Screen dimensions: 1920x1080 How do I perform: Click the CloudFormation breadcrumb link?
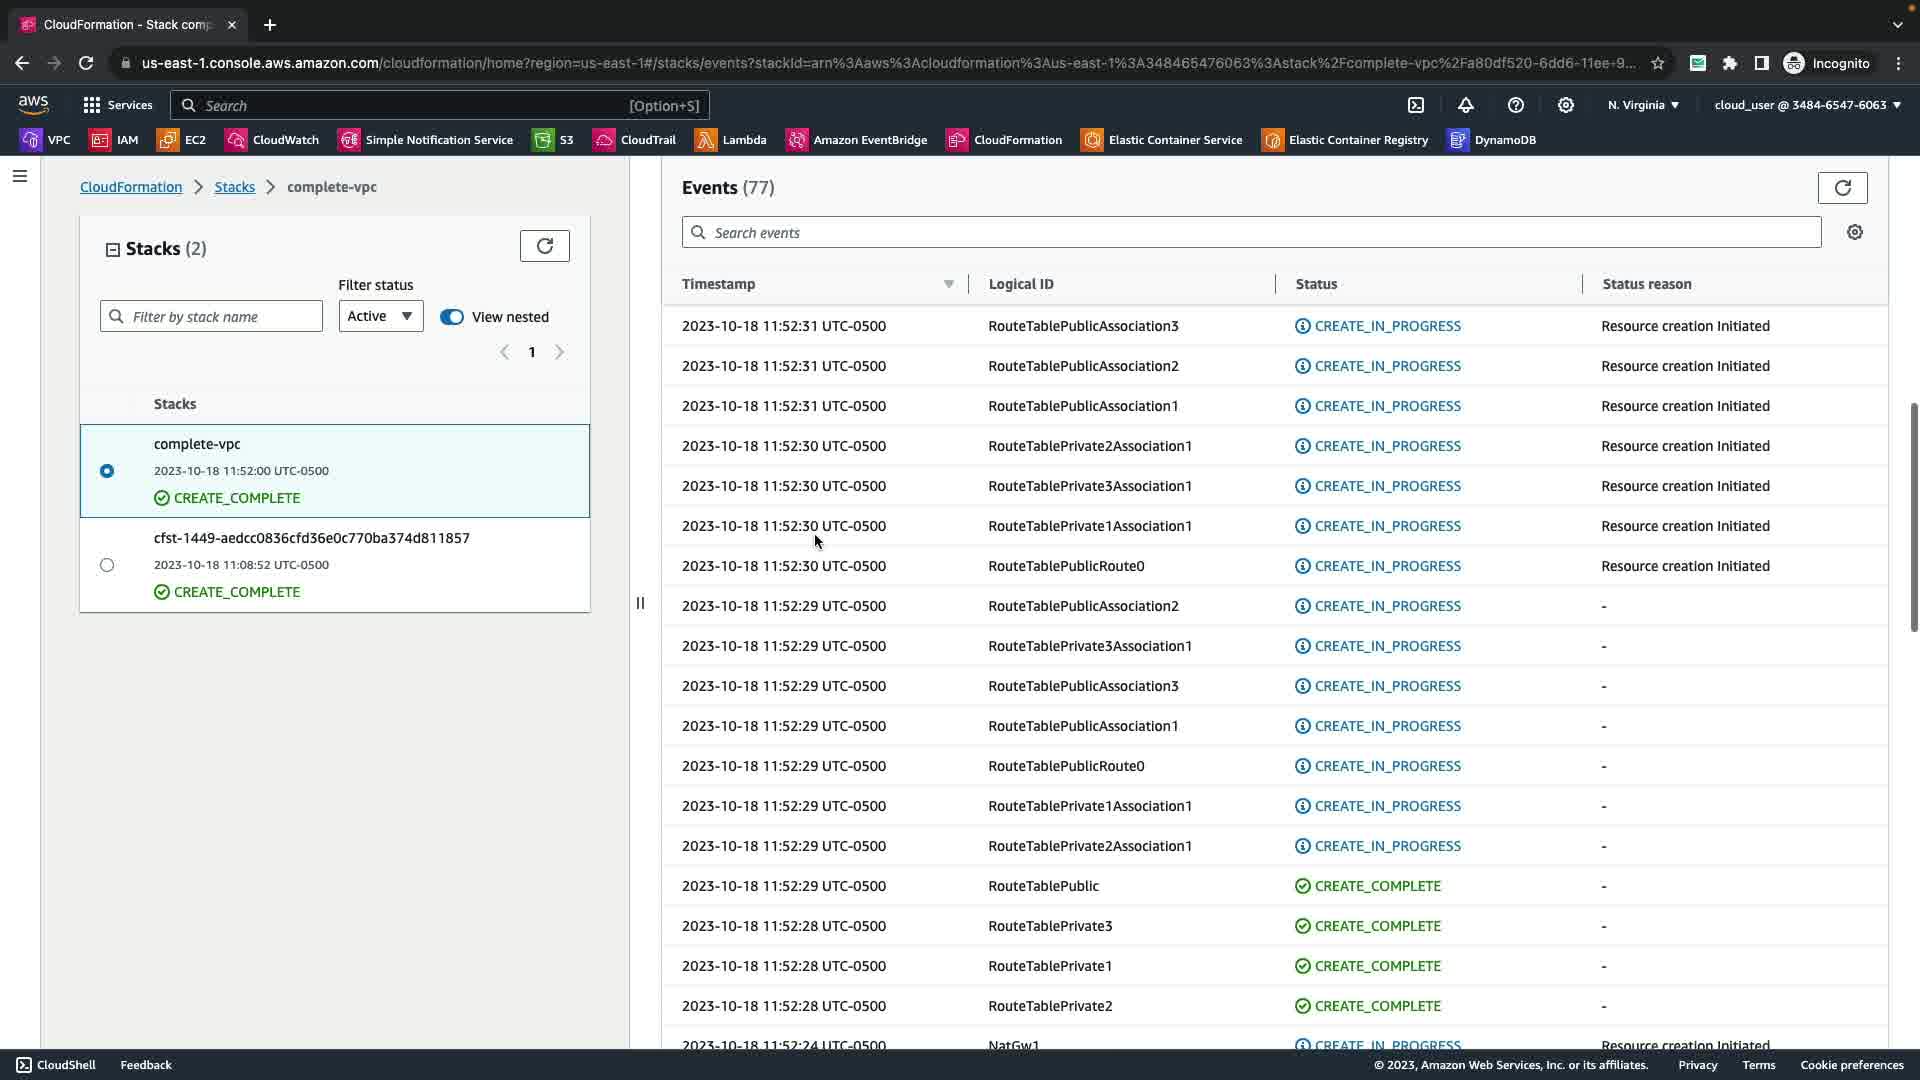[131, 187]
